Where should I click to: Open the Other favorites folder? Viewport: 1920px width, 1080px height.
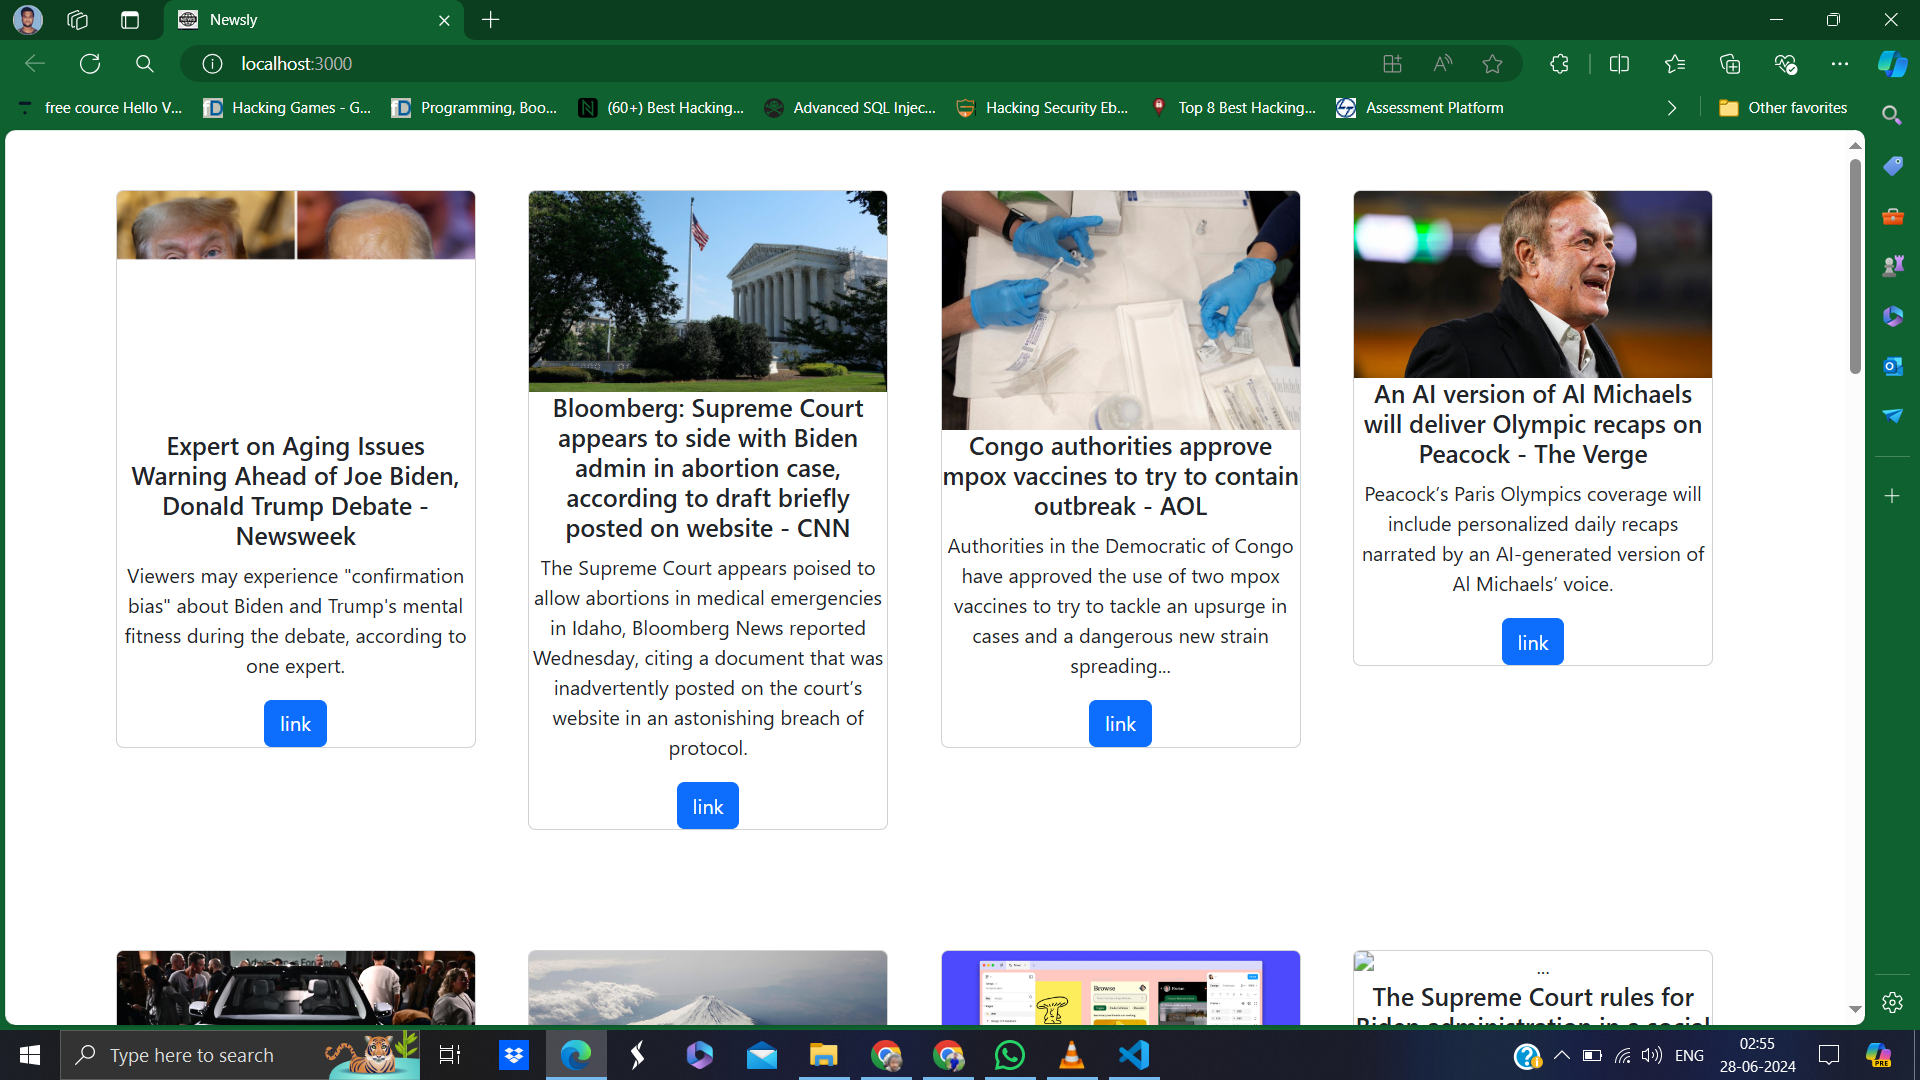pos(1783,108)
